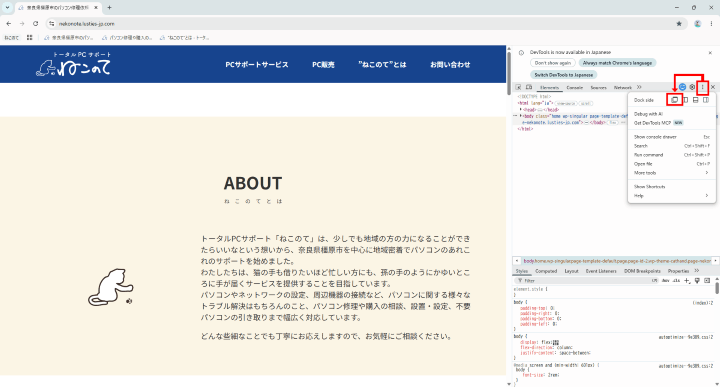Open PC販売 nav link
Screen dimensions: 720x387
tap(323, 65)
